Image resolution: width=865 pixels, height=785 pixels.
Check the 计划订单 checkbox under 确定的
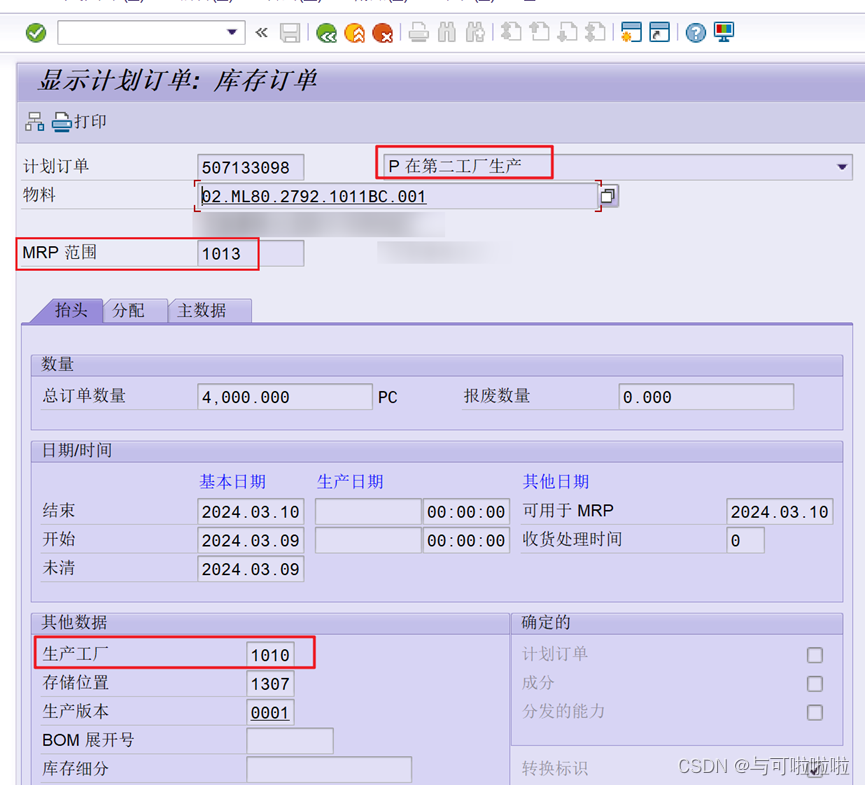click(815, 655)
